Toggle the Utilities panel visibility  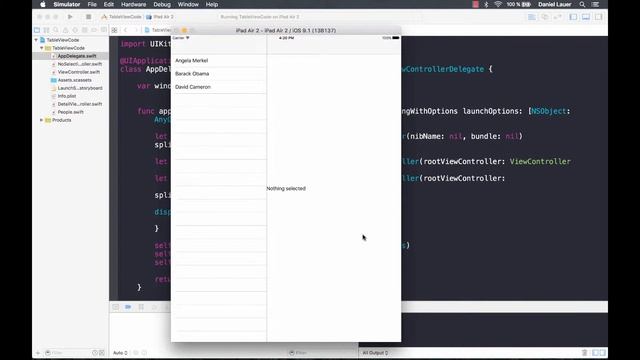coord(598,17)
